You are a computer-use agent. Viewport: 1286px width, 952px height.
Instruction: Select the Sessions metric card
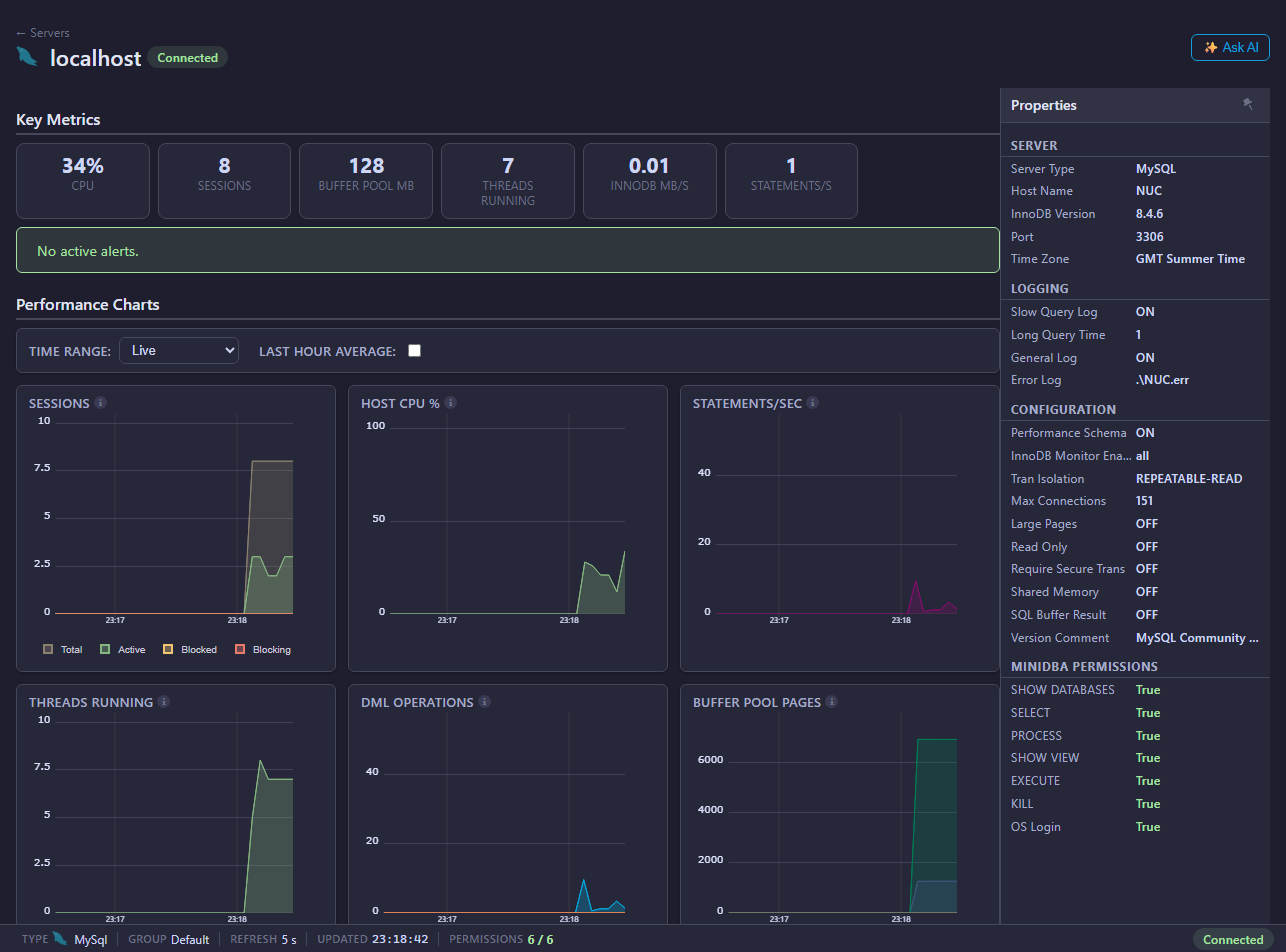pyautogui.click(x=224, y=181)
